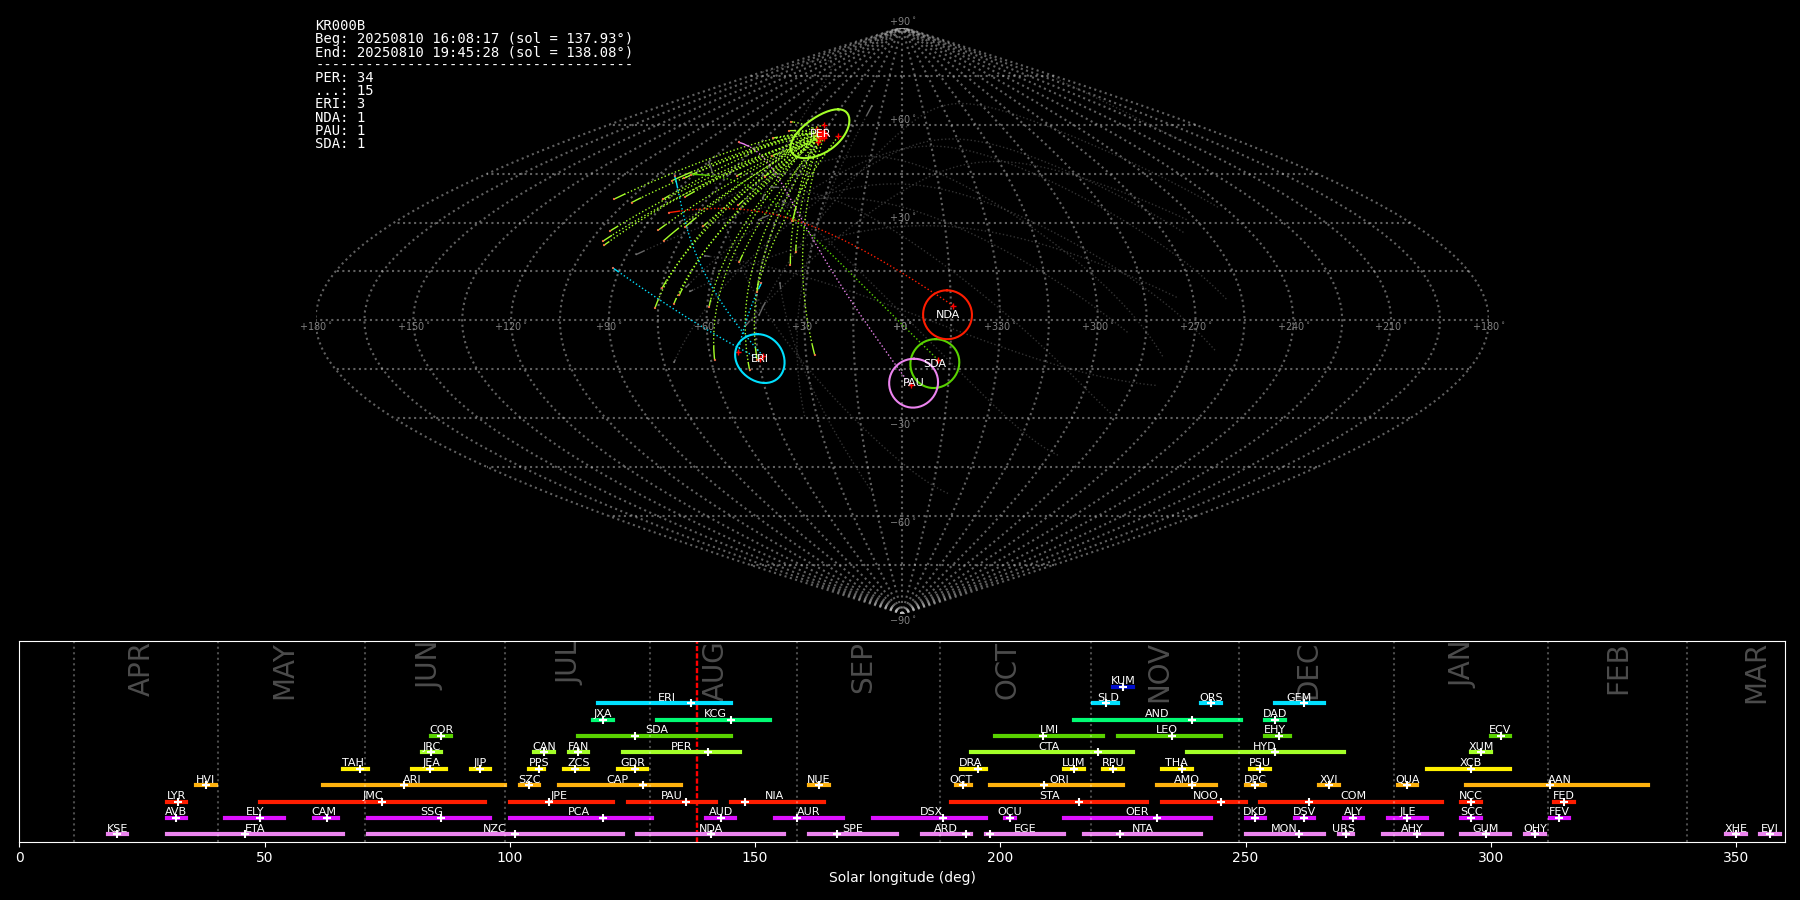Viewport: 1800px width, 900px height.
Task: Select the JMC red bar in timeline
Action: pos(373,801)
